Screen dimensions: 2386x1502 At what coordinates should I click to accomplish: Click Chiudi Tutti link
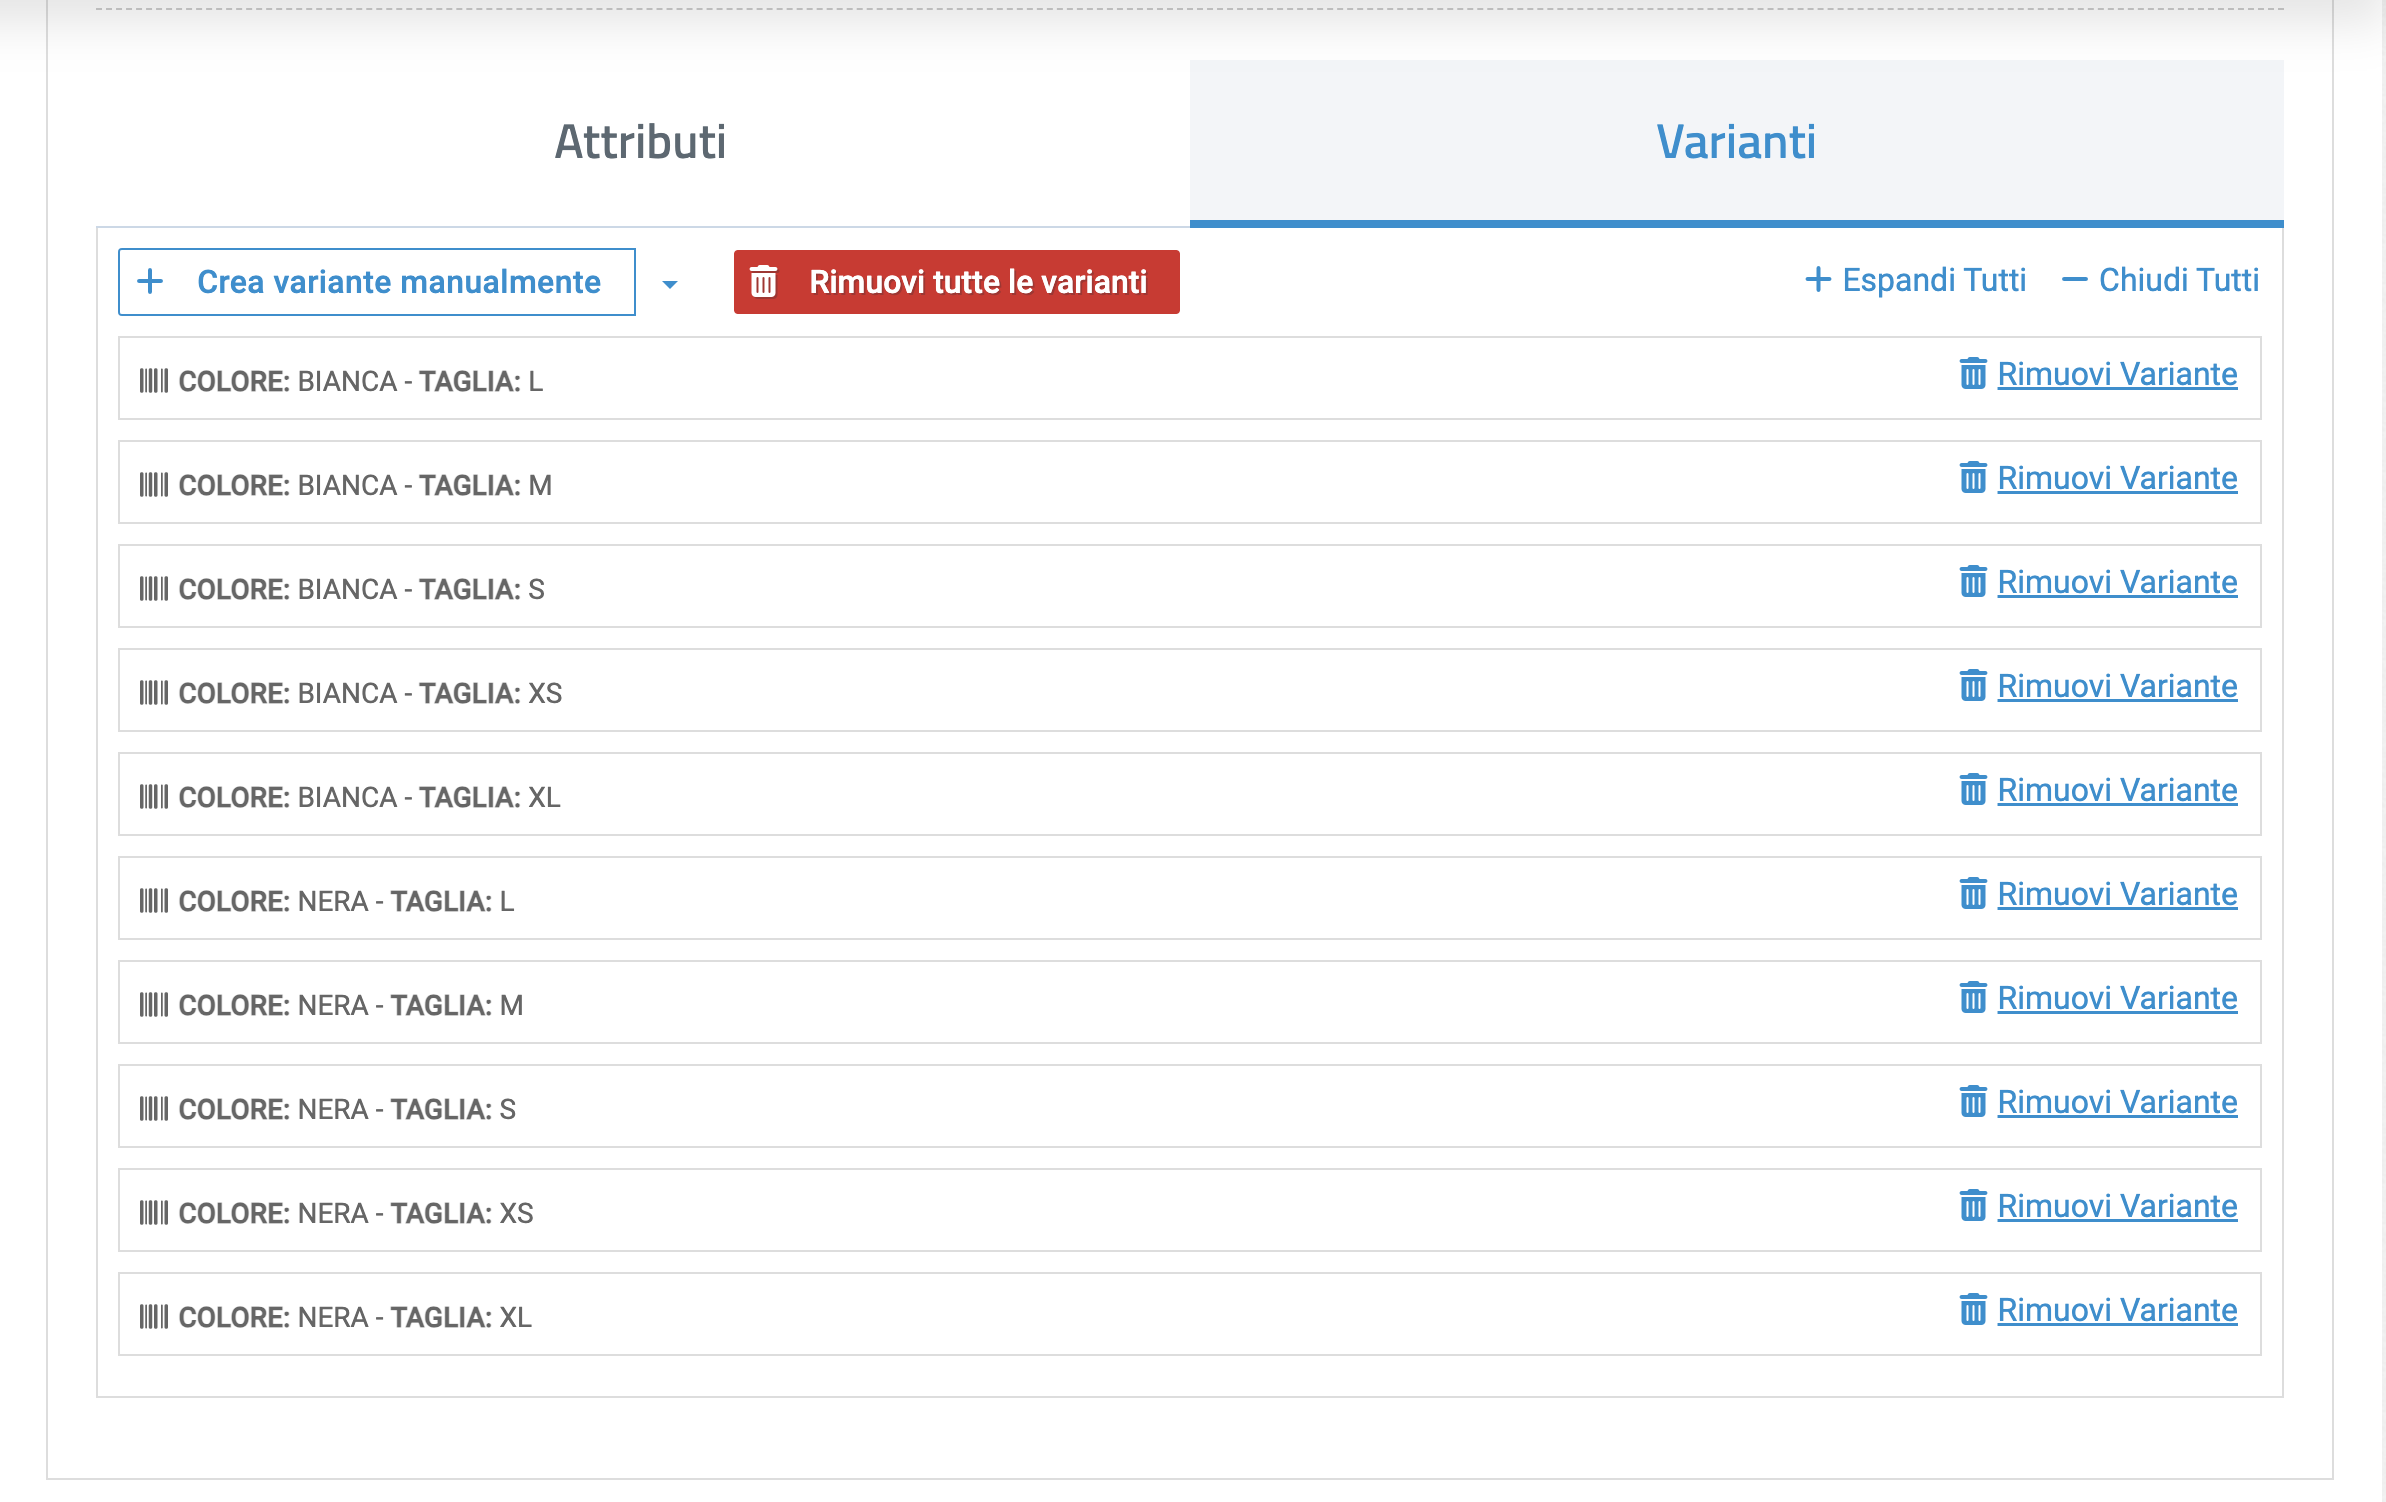coord(2160,280)
